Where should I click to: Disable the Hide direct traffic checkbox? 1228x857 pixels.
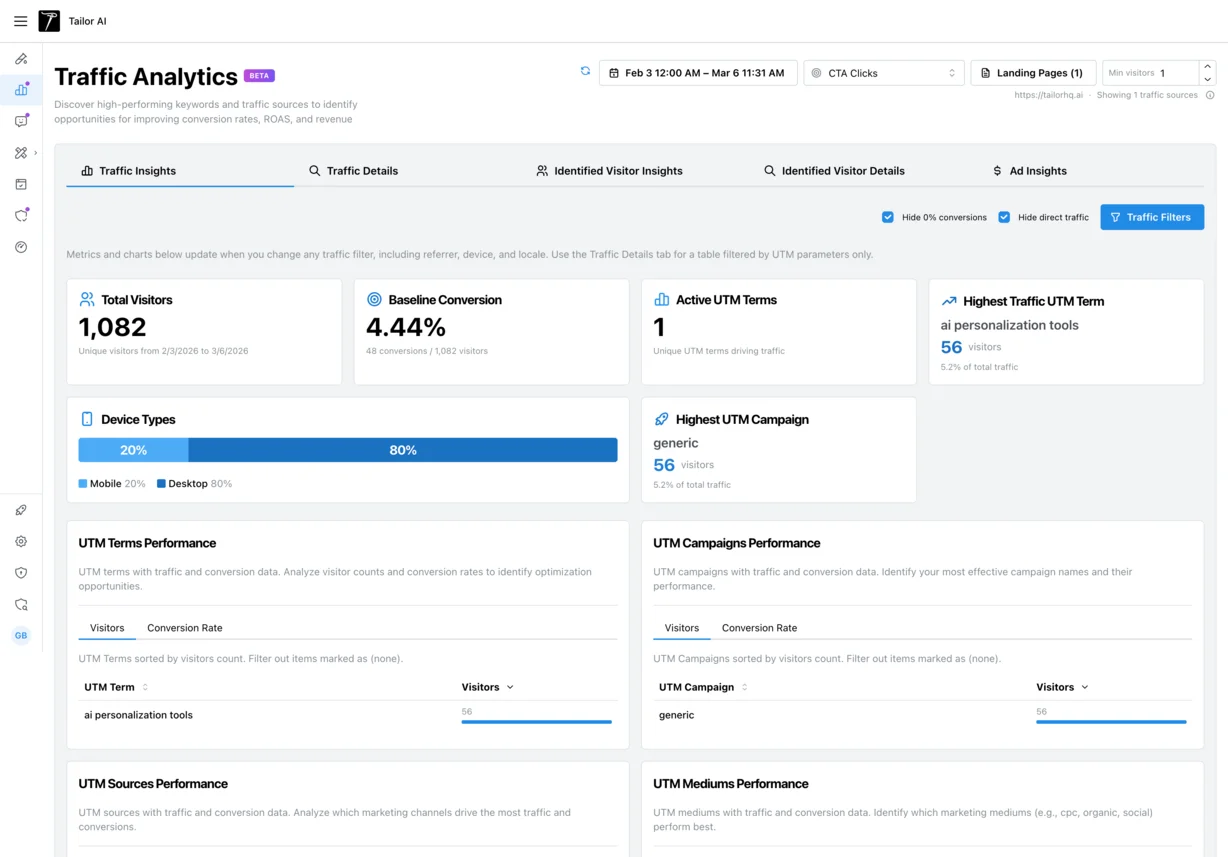tap(1004, 217)
